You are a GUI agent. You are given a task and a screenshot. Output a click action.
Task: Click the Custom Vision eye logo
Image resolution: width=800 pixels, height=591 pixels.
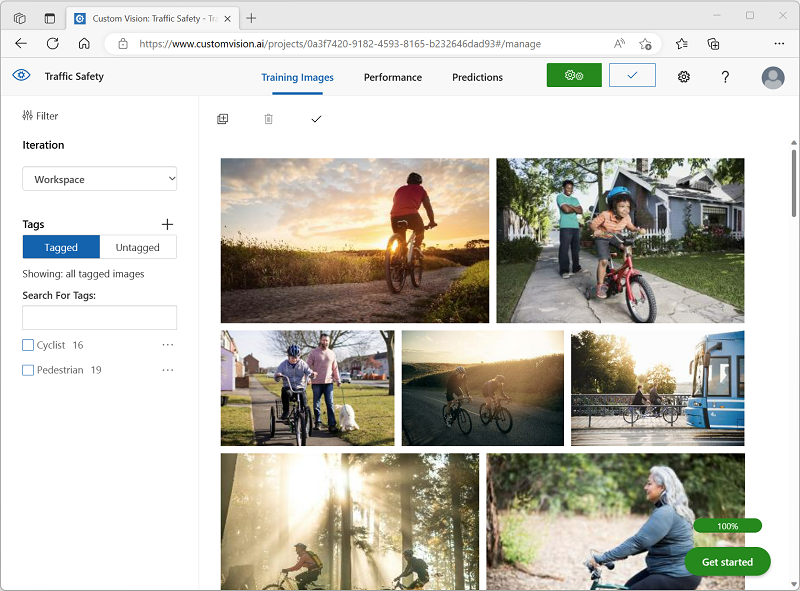tap(21, 76)
